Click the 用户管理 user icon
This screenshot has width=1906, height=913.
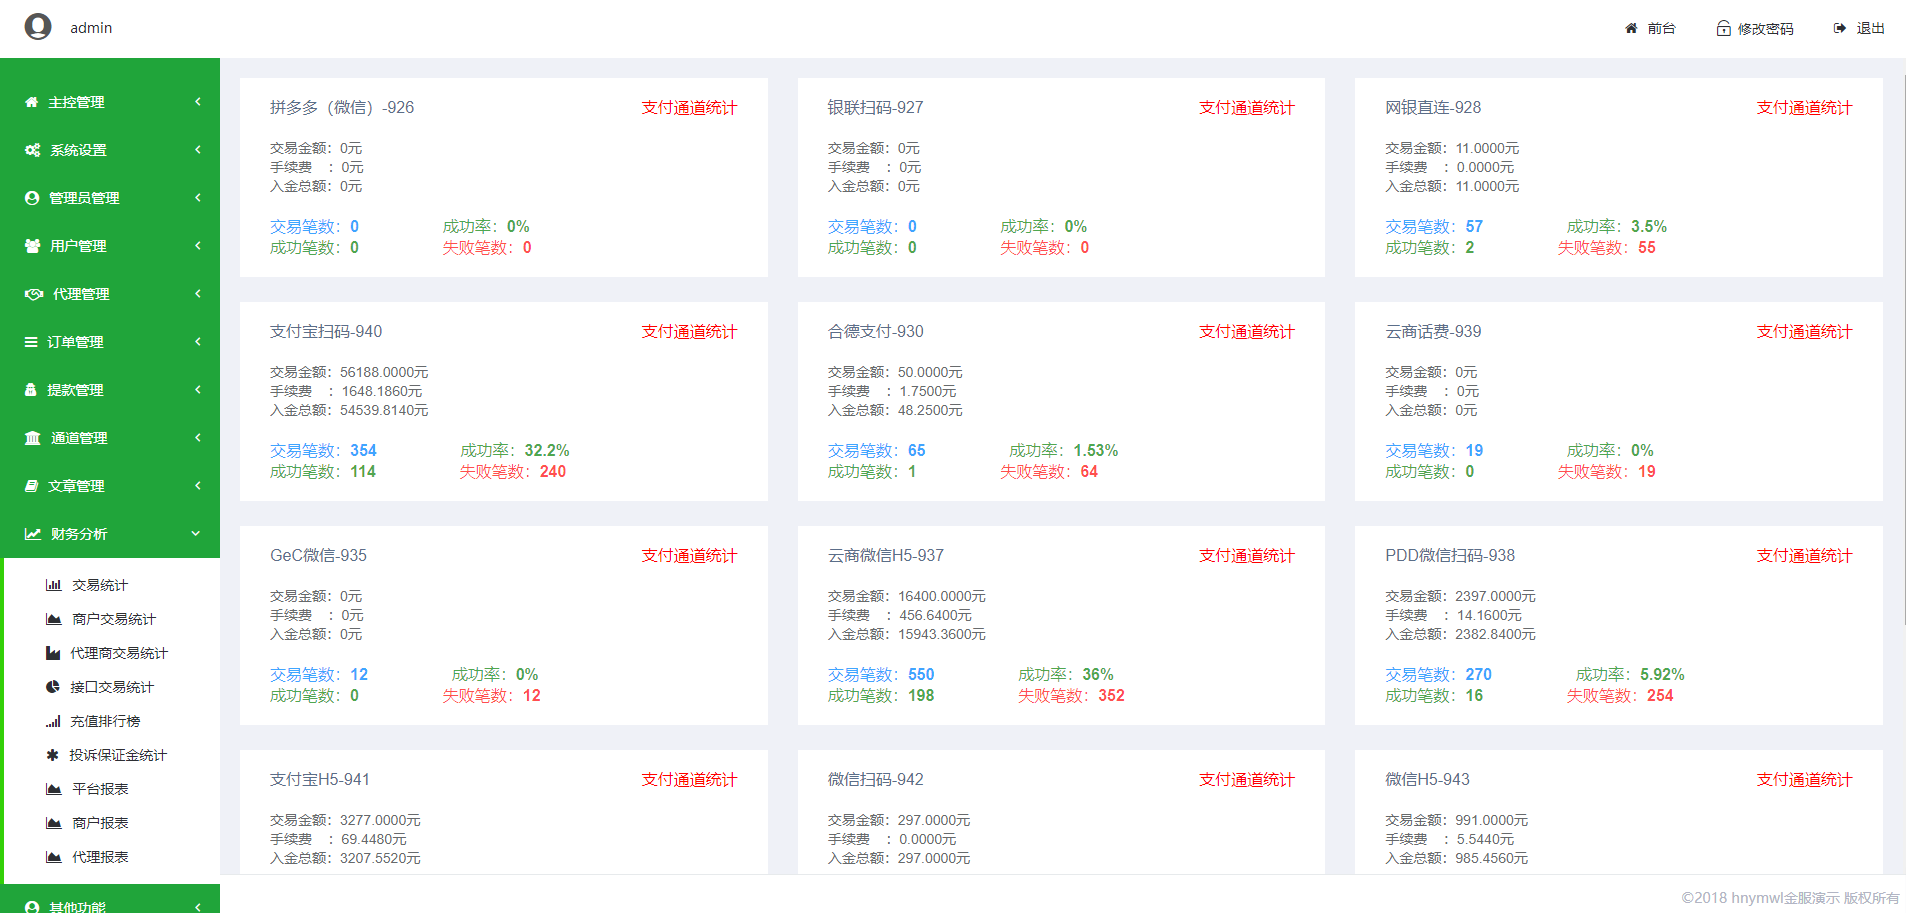[x=31, y=245]
